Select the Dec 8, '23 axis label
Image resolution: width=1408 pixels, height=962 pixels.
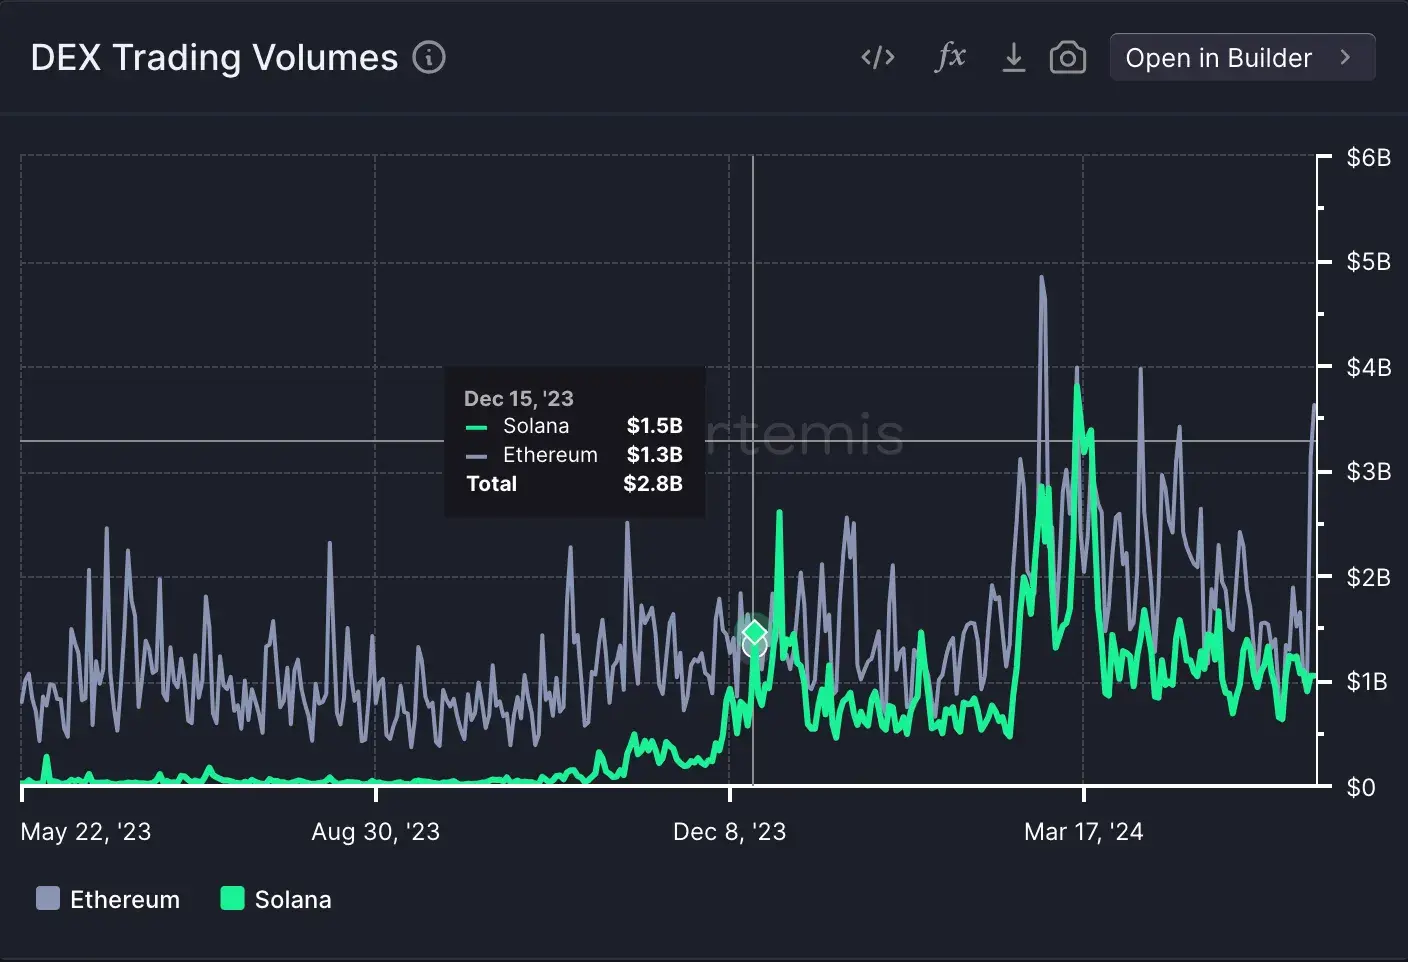pos(730,832)
